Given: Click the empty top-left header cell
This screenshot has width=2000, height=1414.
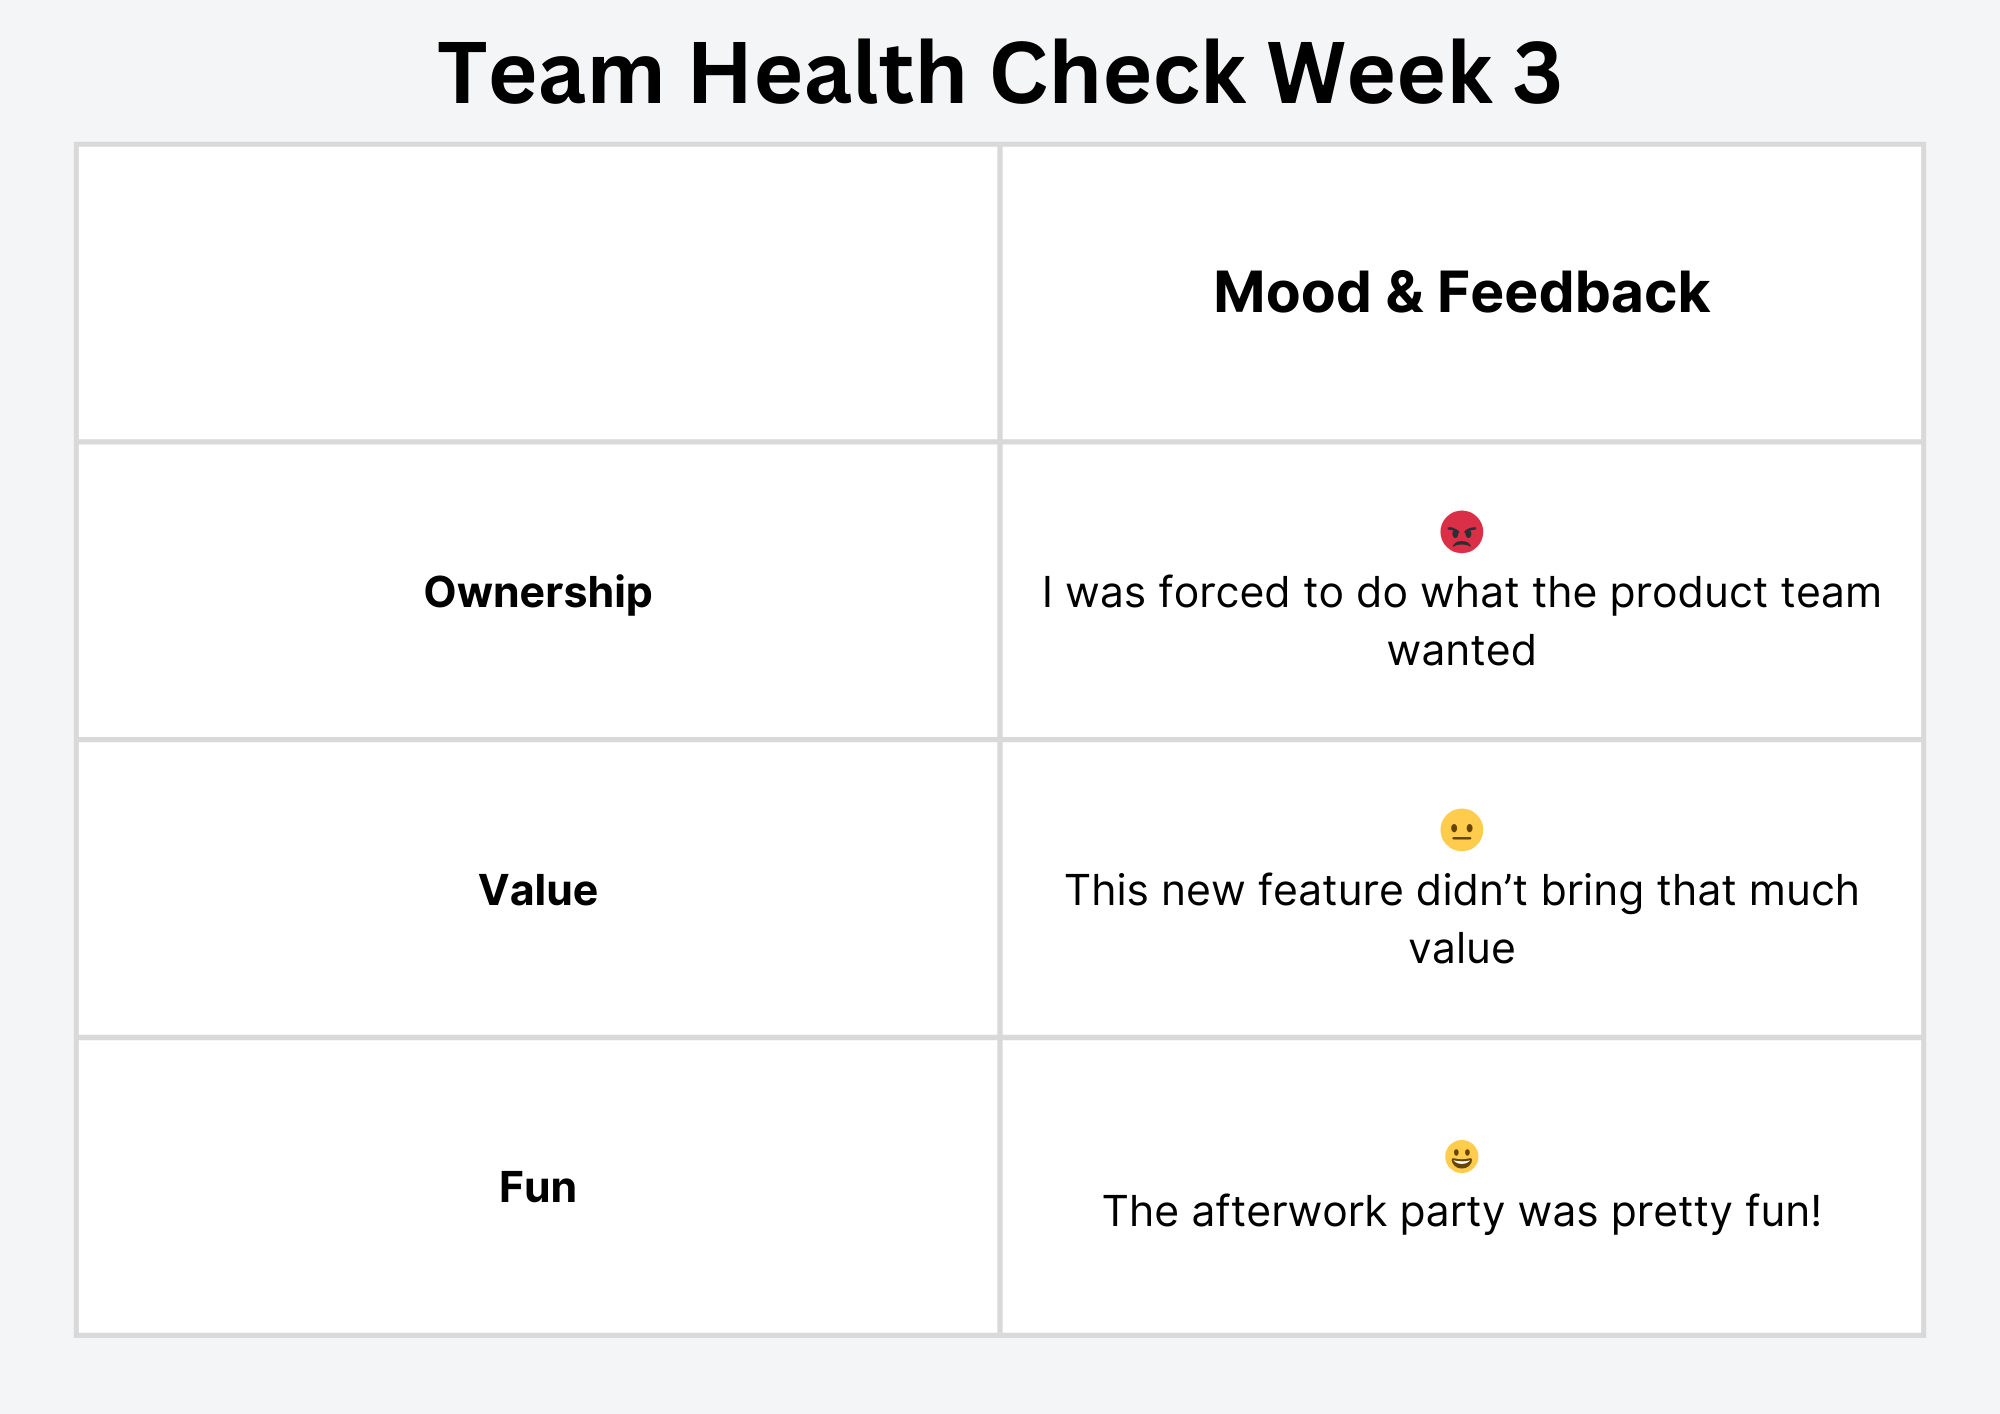Looking at the screenshot, I should click(538, 293).
